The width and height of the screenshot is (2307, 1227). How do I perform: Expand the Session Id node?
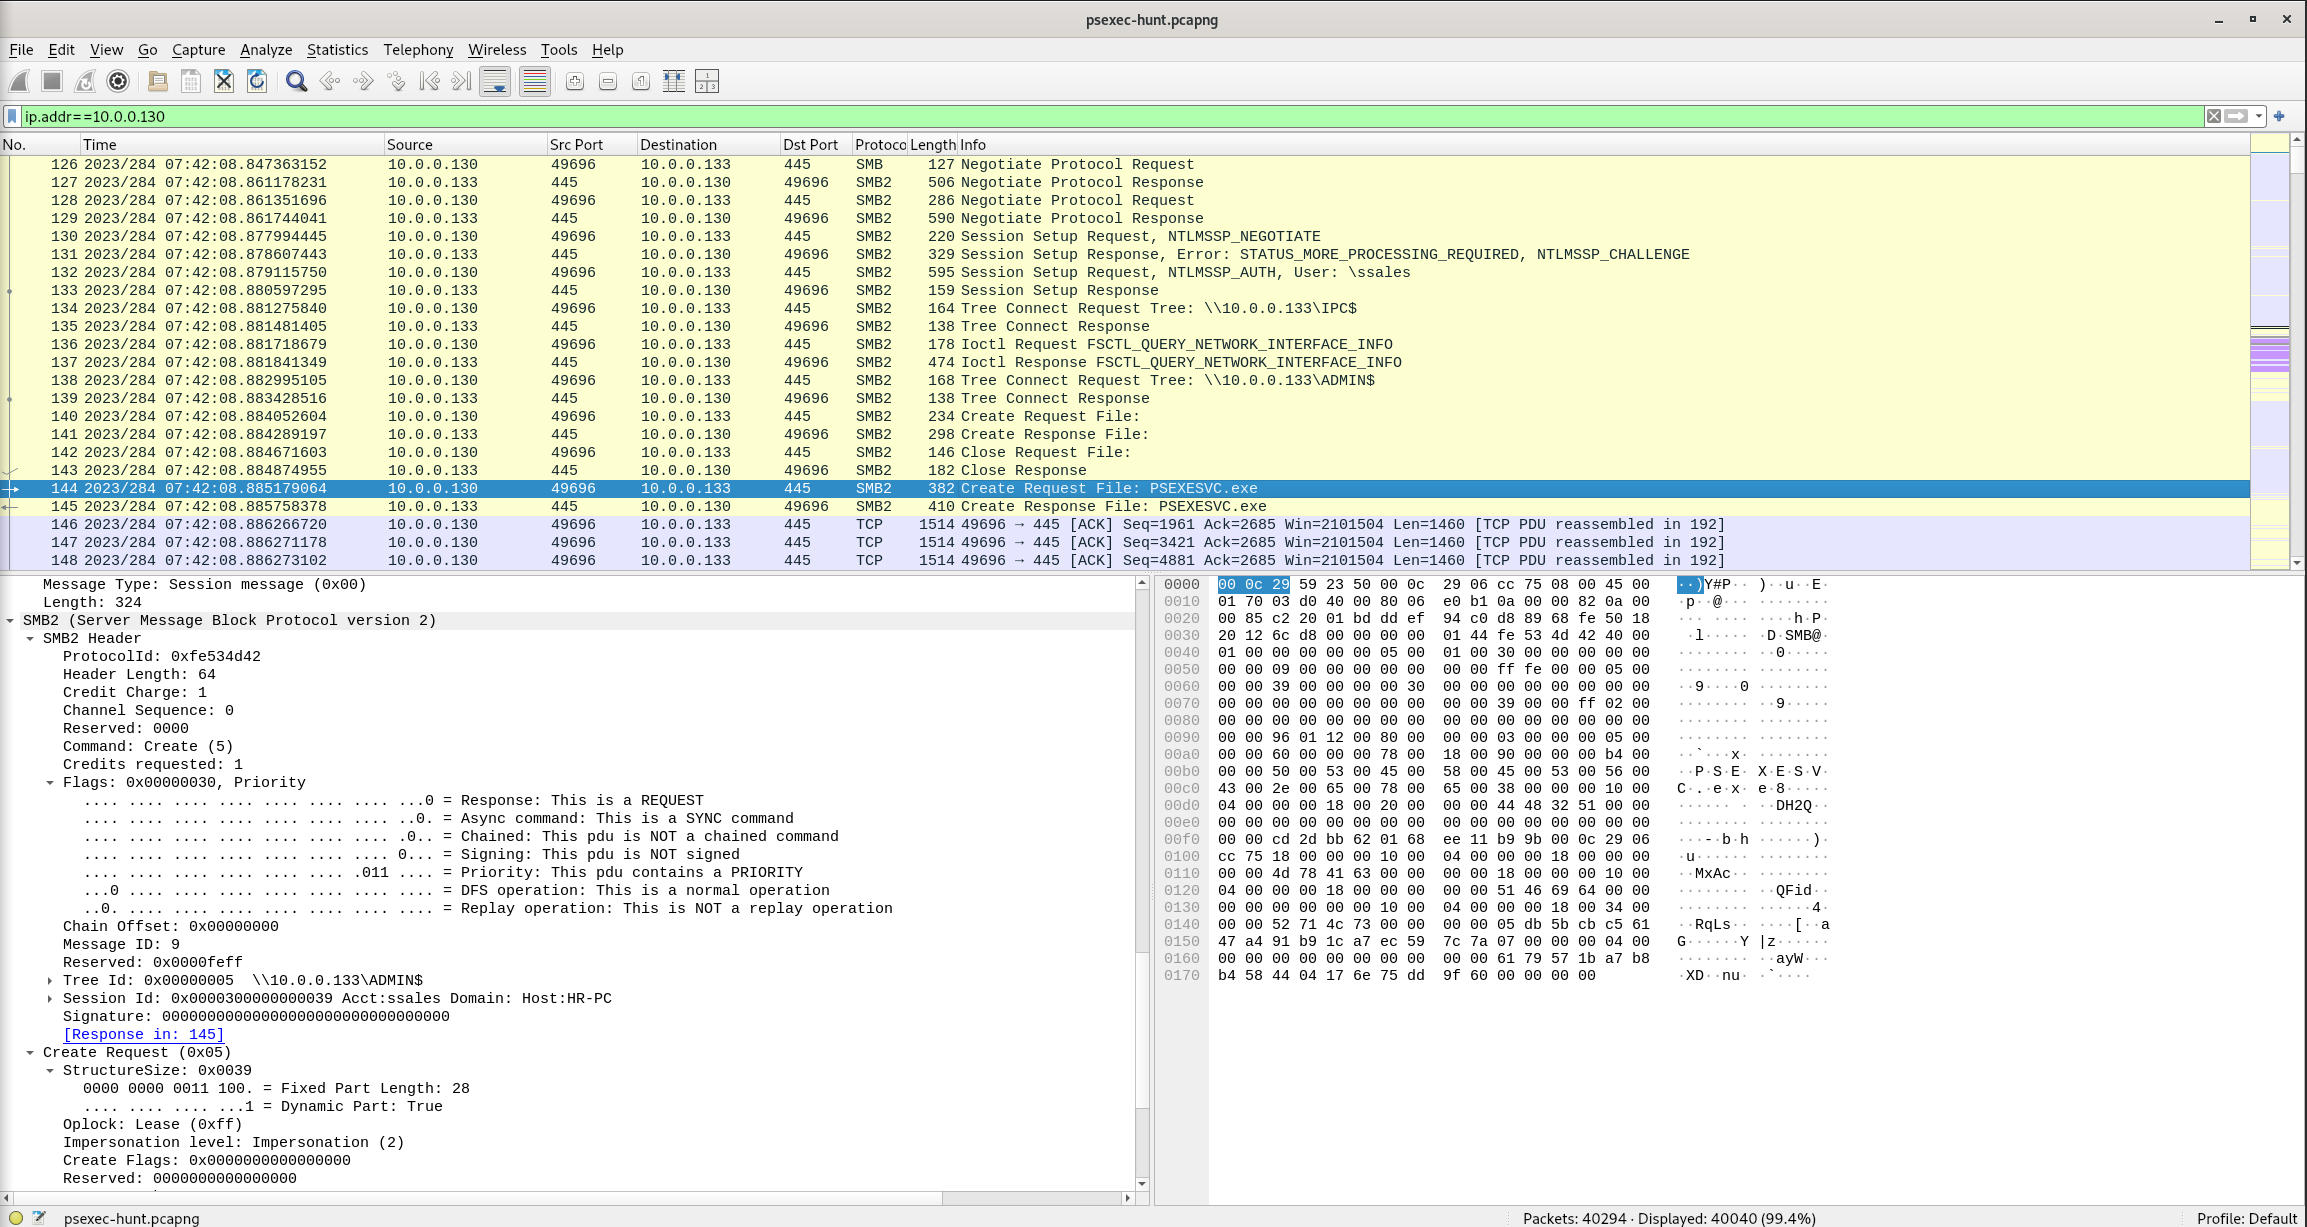click(x=50, y=999)
